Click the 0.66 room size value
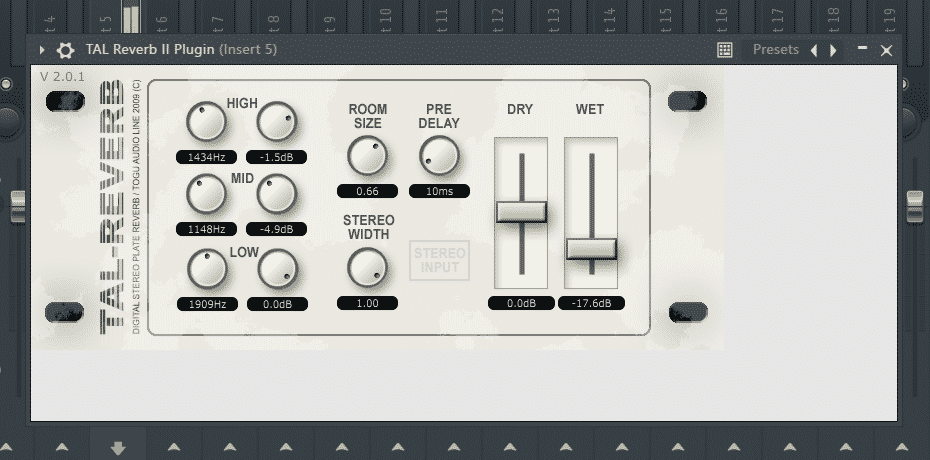This screenshot has width=930, height=460. coord(367,191)
